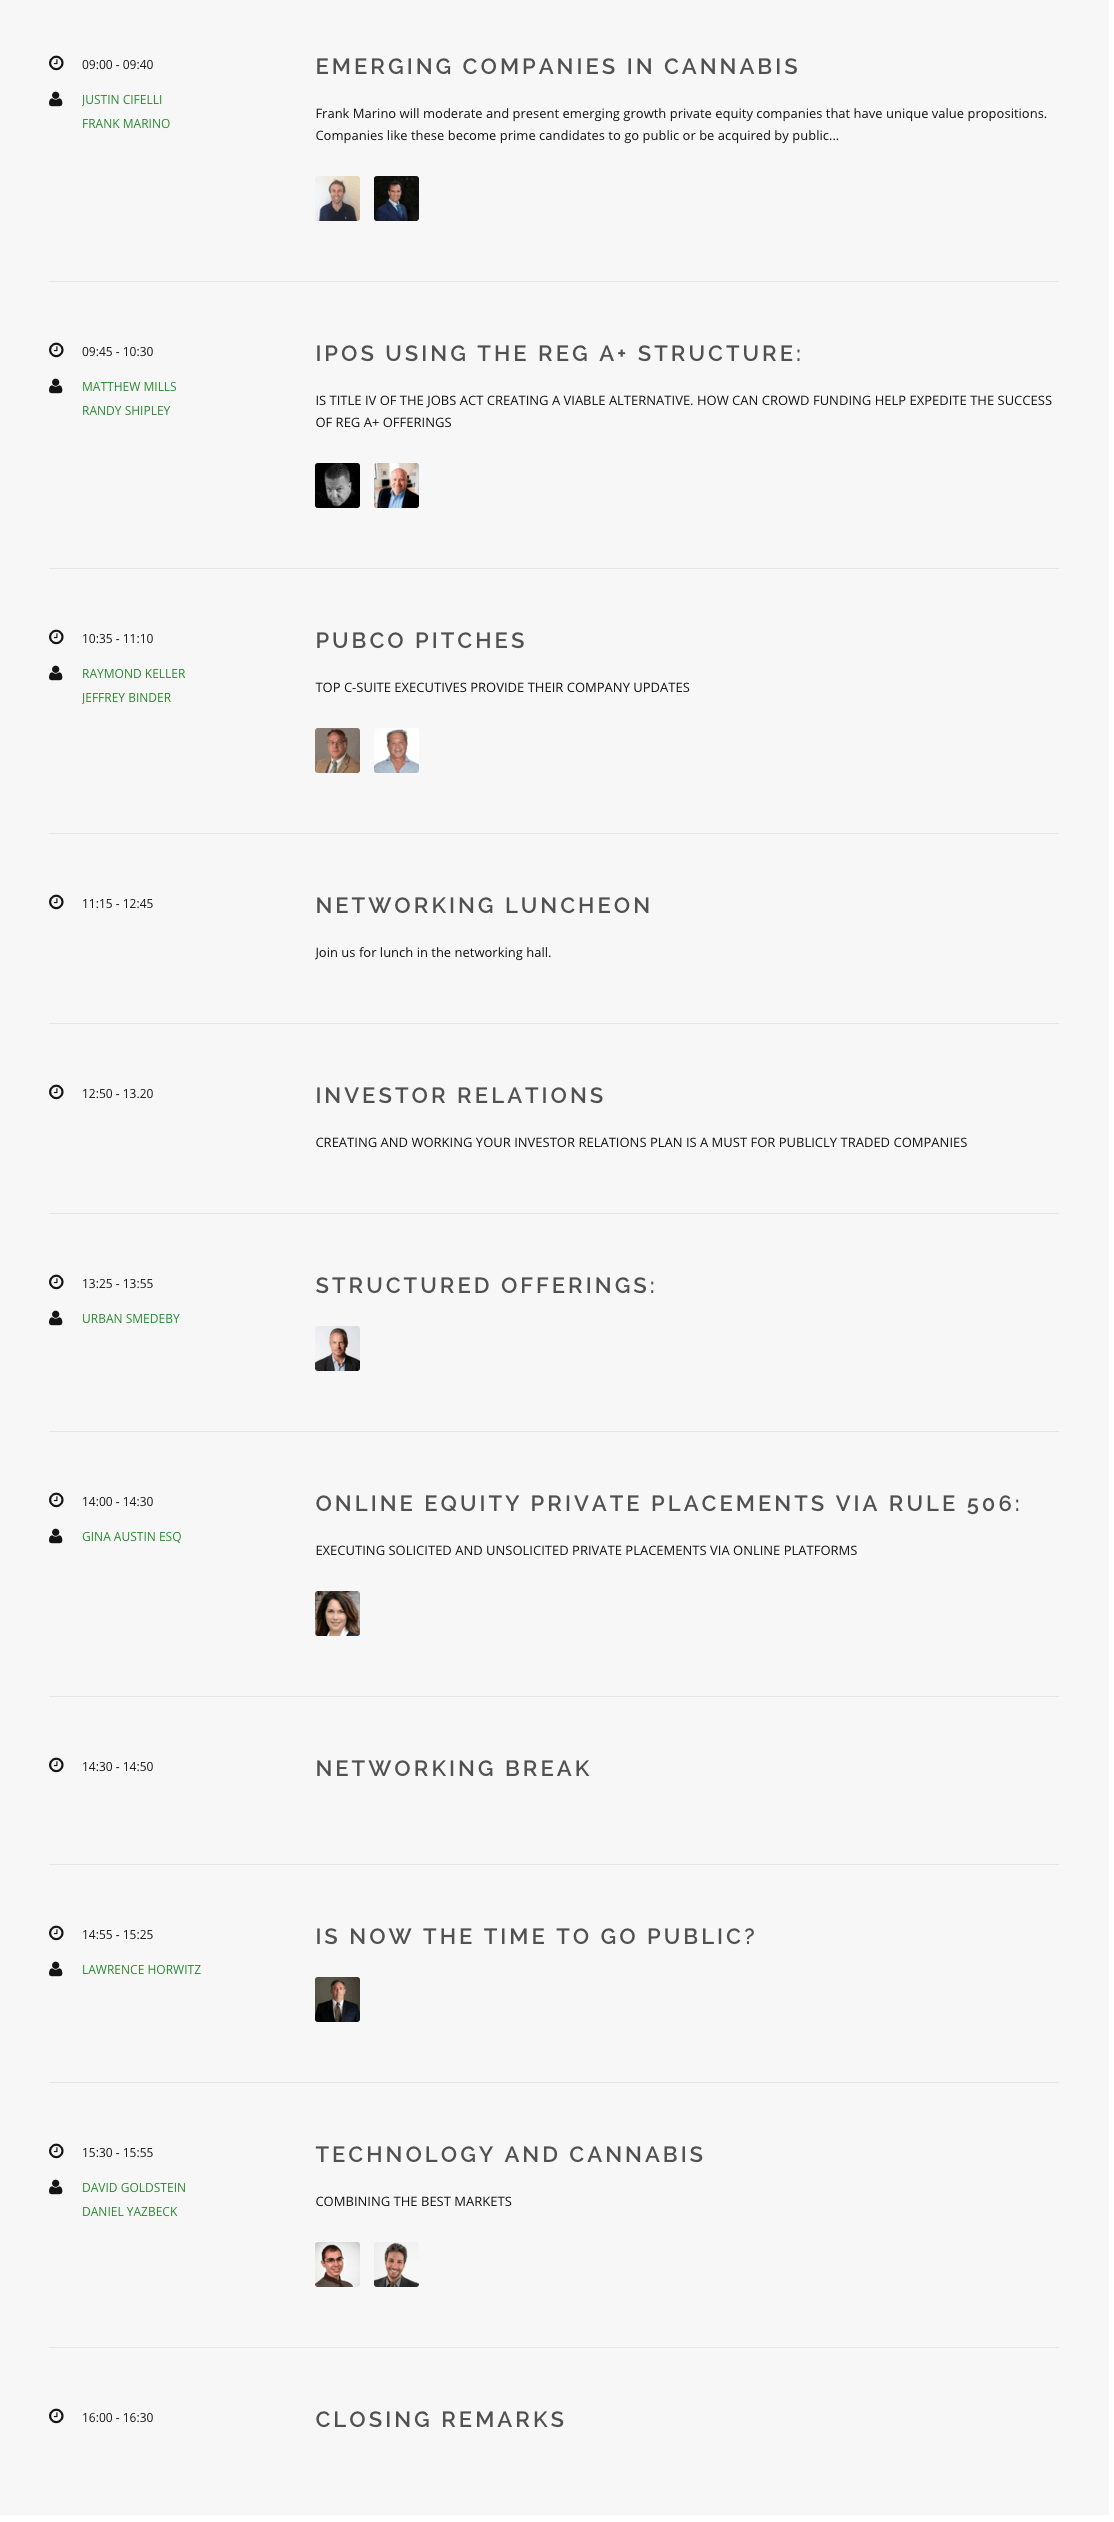Click the speaker photo under Structured Offerings
Image resolution: width=1114 pixels, height=2522 pixels.
click(x=337, y=1349)
